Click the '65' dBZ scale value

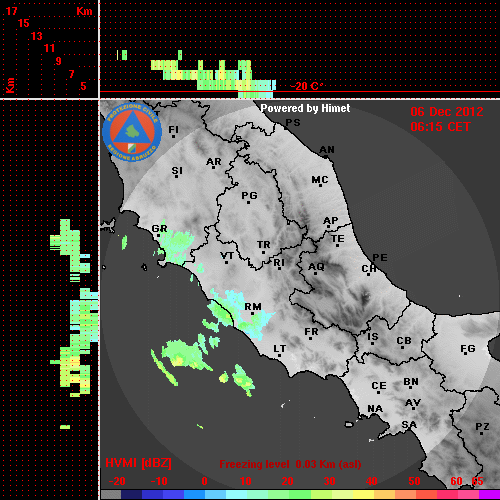click(x=477, y=481)
